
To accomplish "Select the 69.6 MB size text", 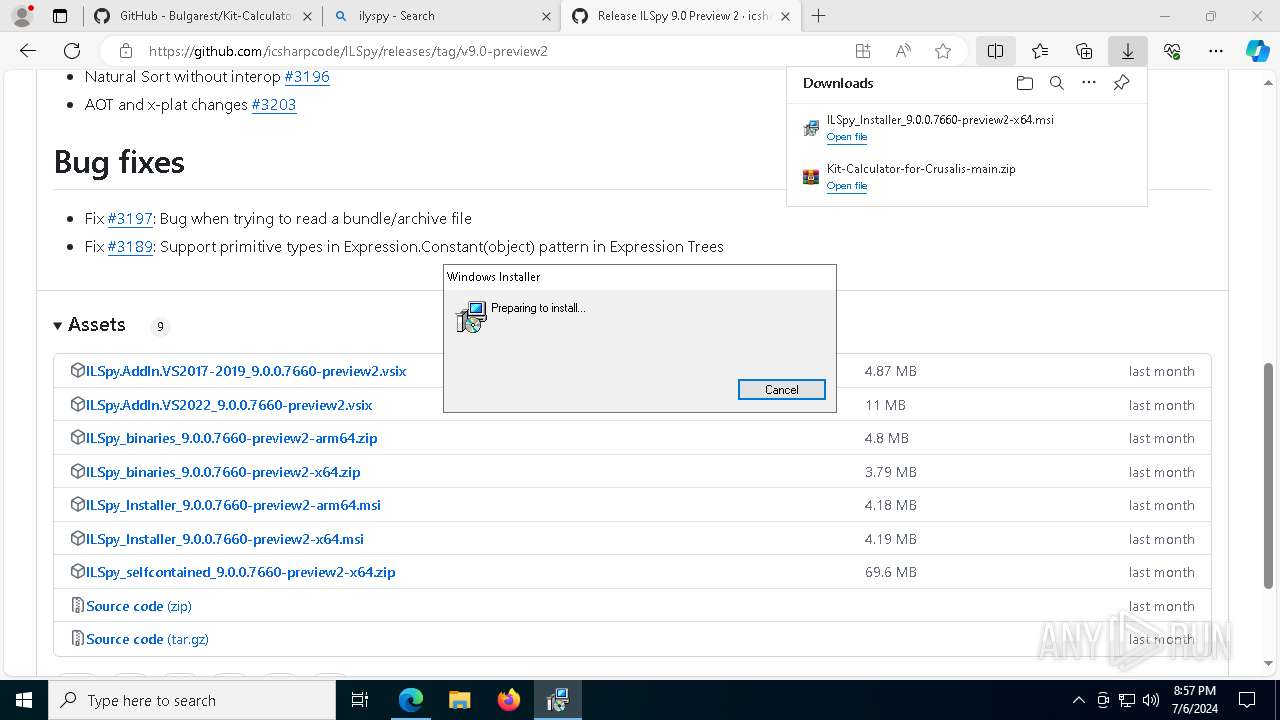I will pyautogui.click(x=891, y=572).
